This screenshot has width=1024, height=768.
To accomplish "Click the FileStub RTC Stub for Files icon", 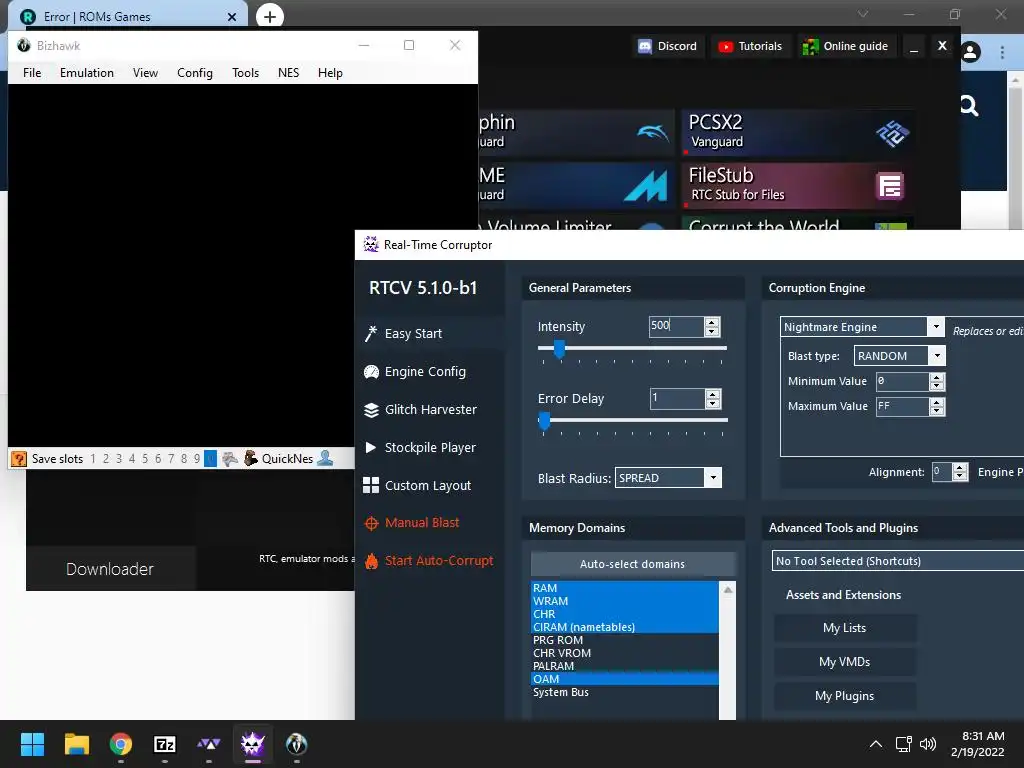I will 889,186.
